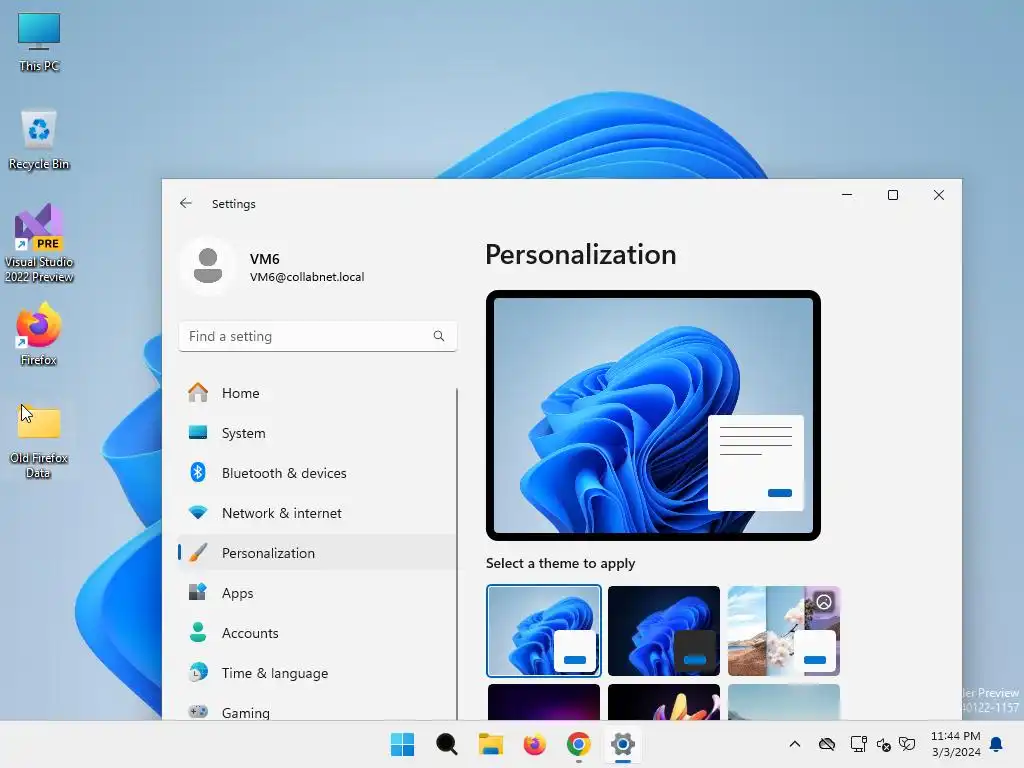1024x768 pixels.
Task: Apply the colorful flower dark theme
Action: point(664,702)
